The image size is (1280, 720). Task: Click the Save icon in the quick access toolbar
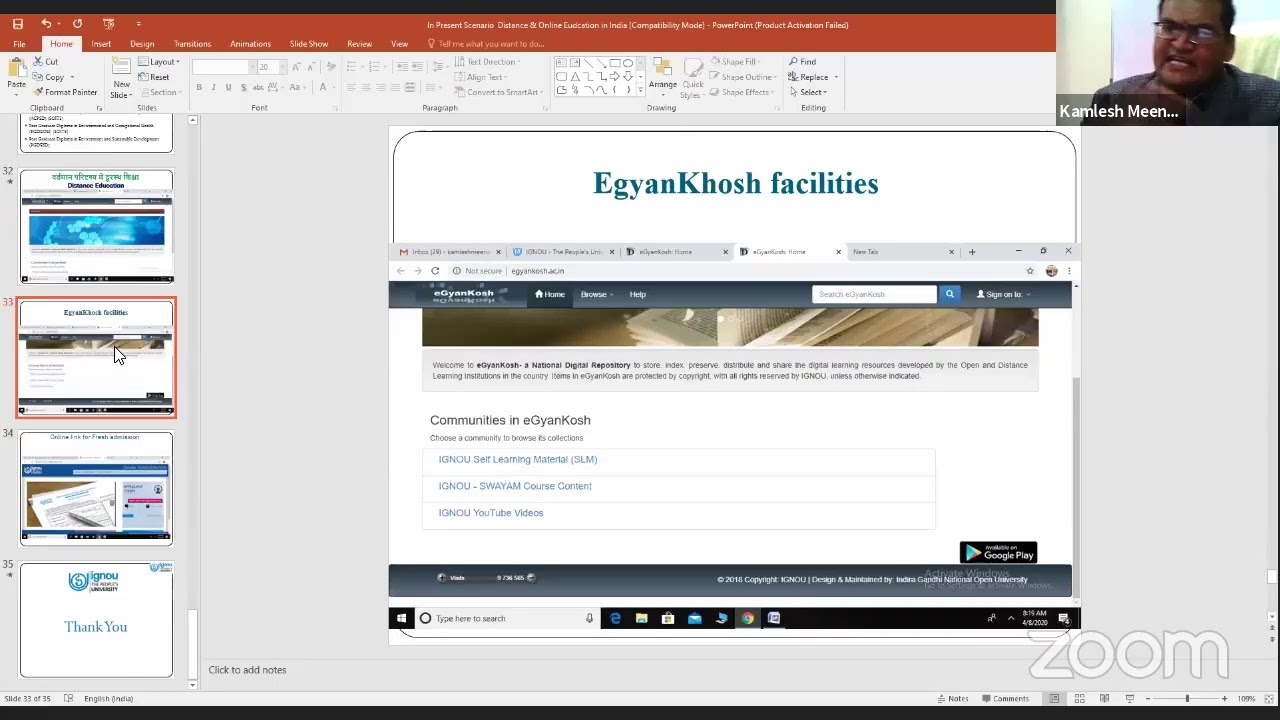pyautogui.click(x=17, y=24)
